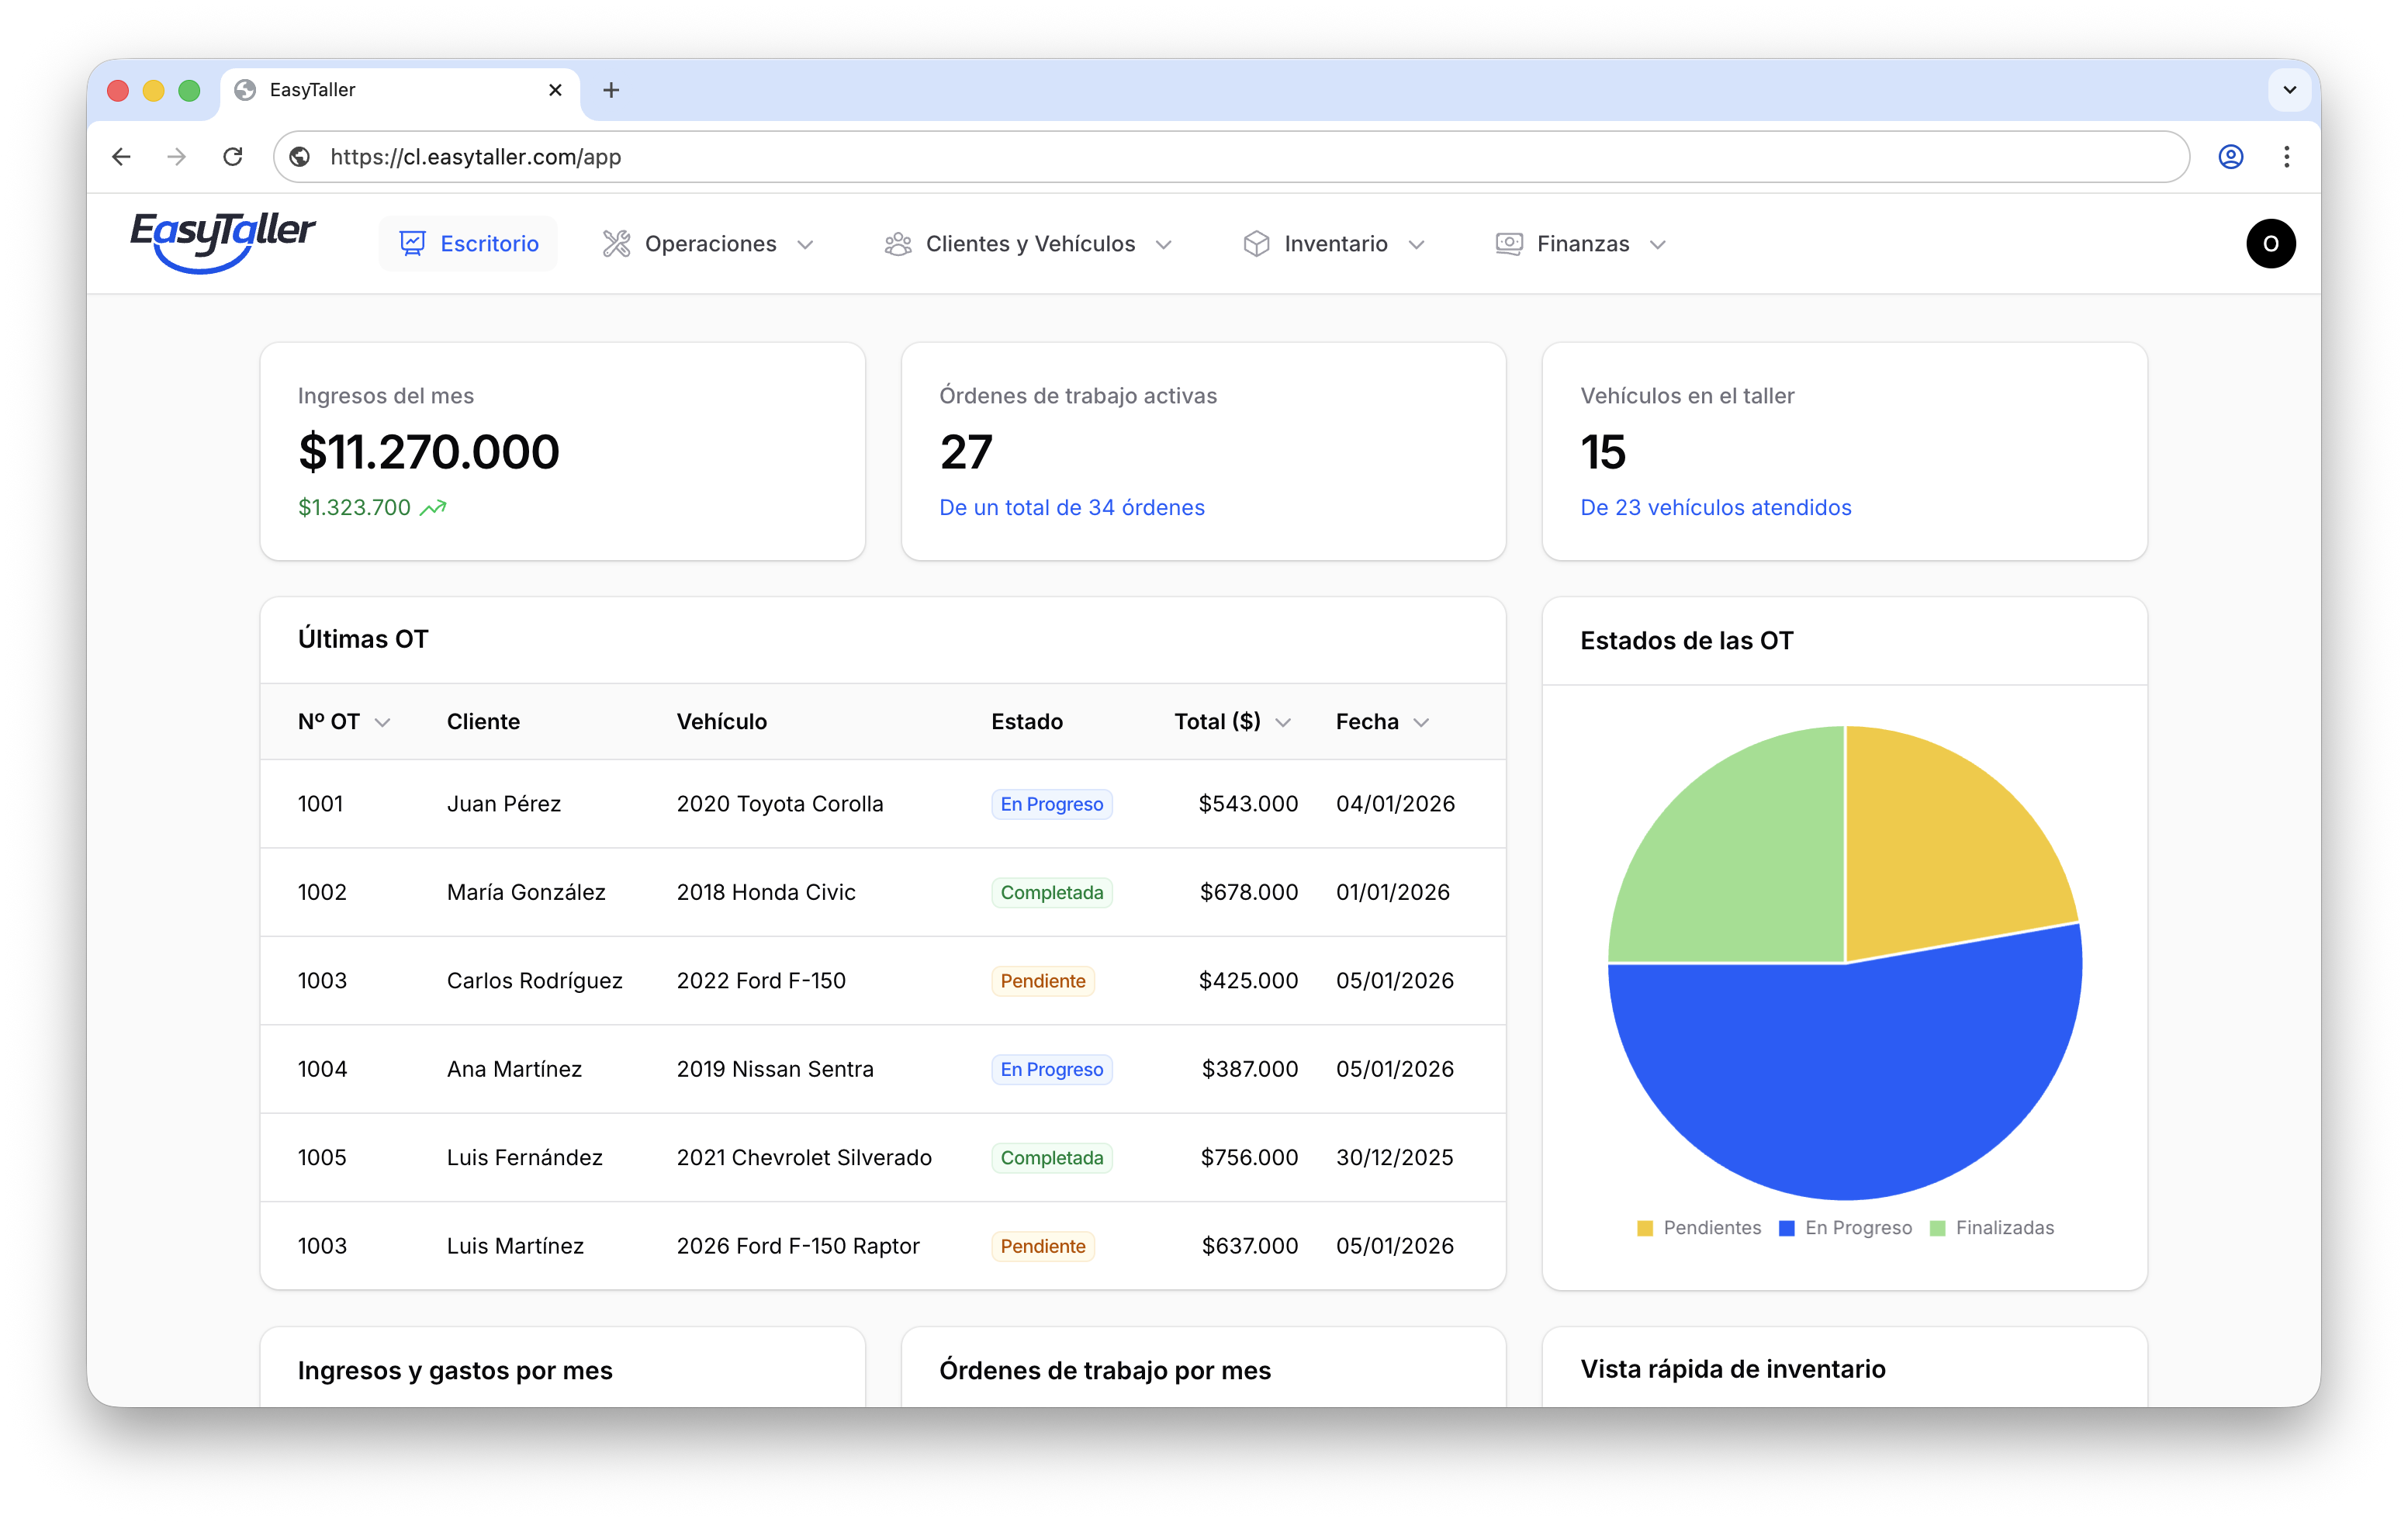Open the browser three-dot menu
Viewport: 2408px width, 1522px height.
2286,156
